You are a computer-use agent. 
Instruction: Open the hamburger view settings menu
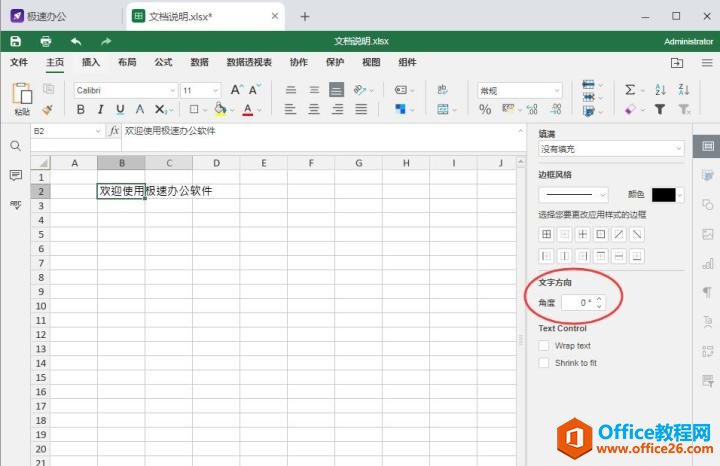[x=707, y=63]
